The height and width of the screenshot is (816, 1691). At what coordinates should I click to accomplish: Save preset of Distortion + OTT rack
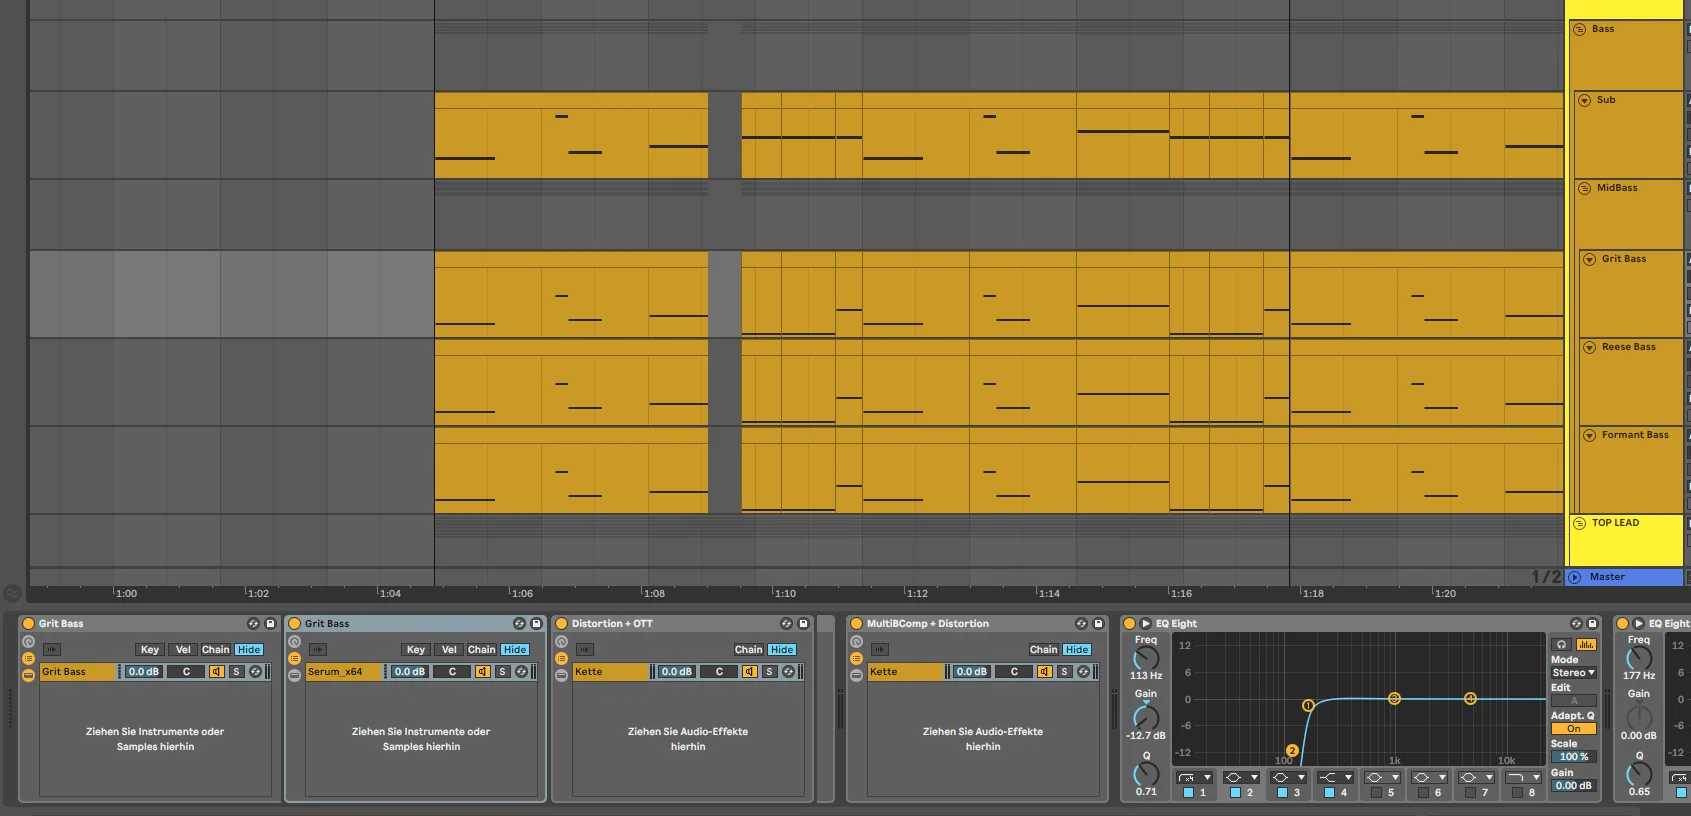[x=803, y=623]
